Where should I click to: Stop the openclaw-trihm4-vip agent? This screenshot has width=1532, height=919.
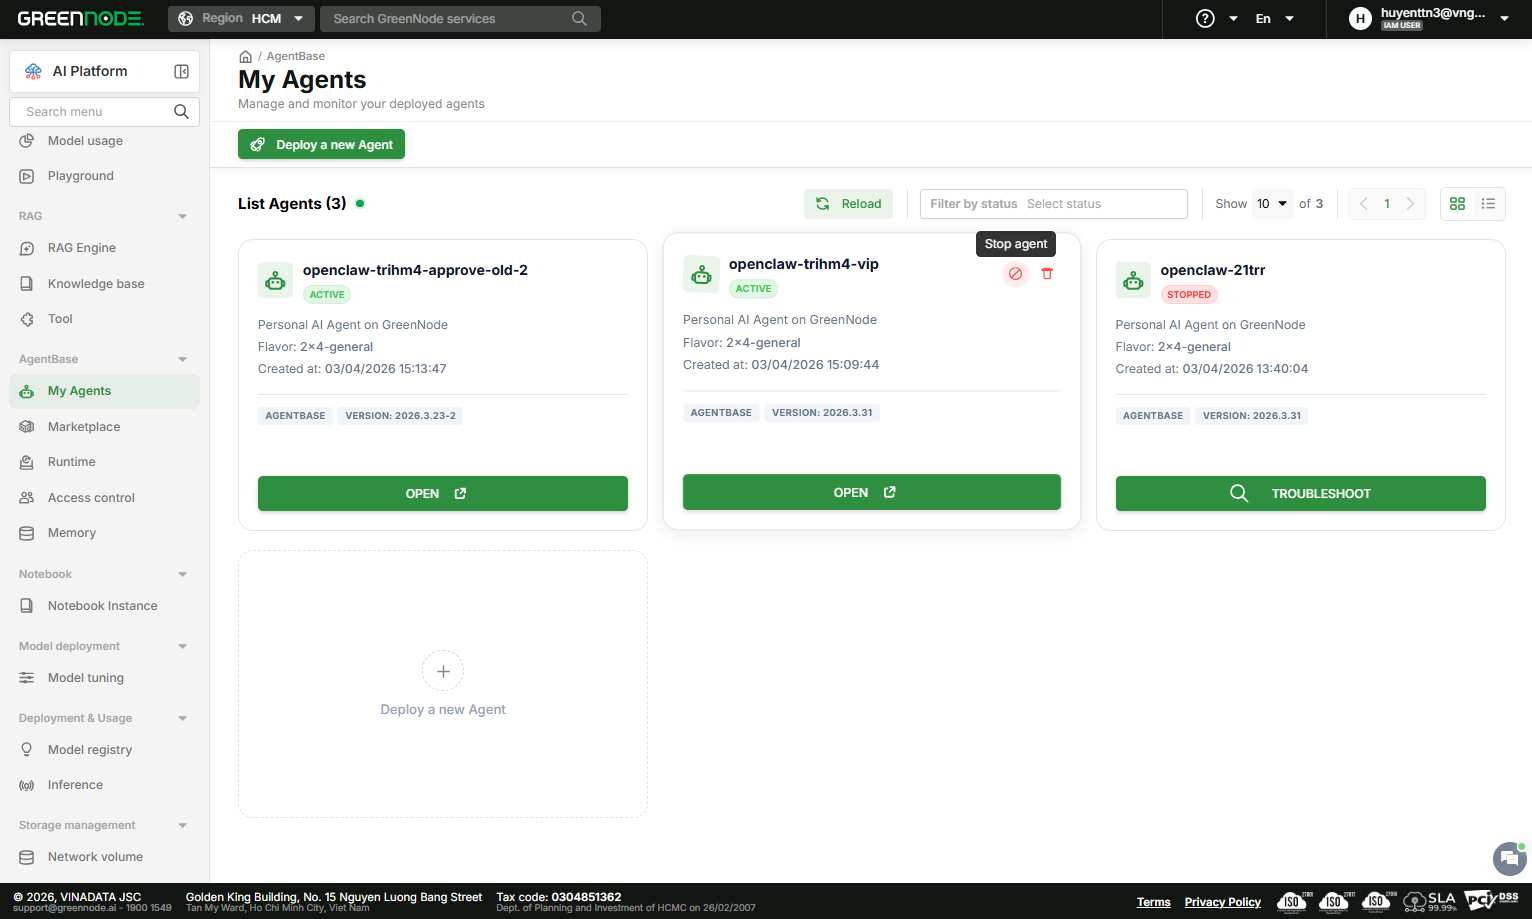pyautogui.click(x=1016, y=274)
